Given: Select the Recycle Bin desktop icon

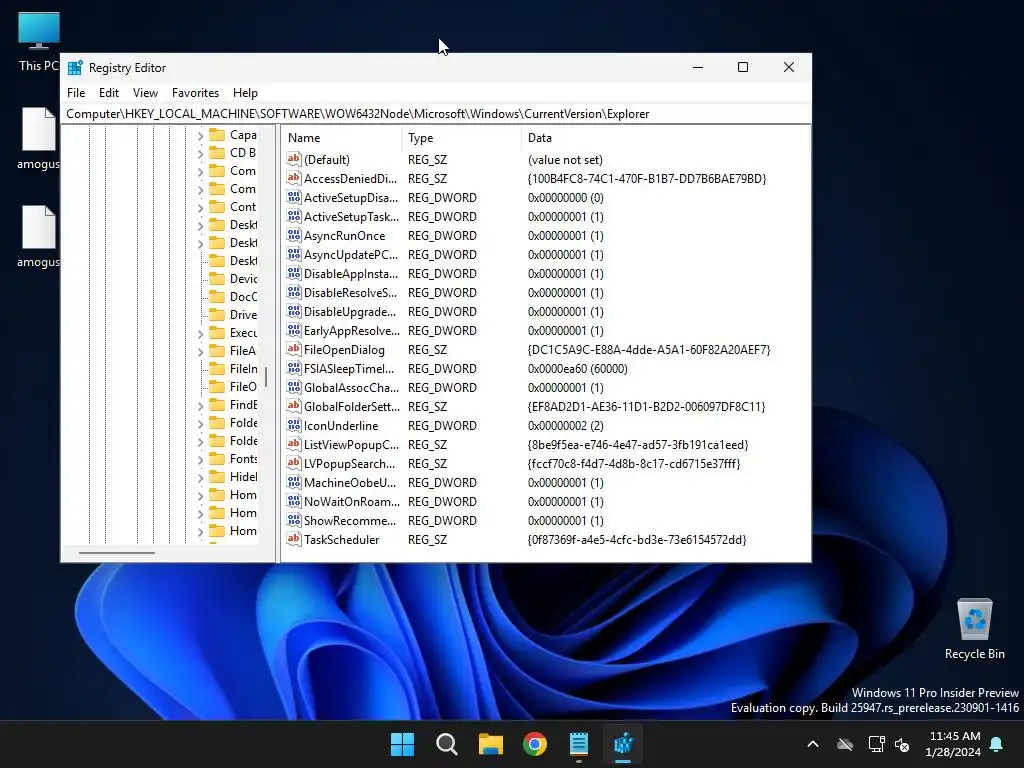Looking at the screenshot, I should [974, 629].
